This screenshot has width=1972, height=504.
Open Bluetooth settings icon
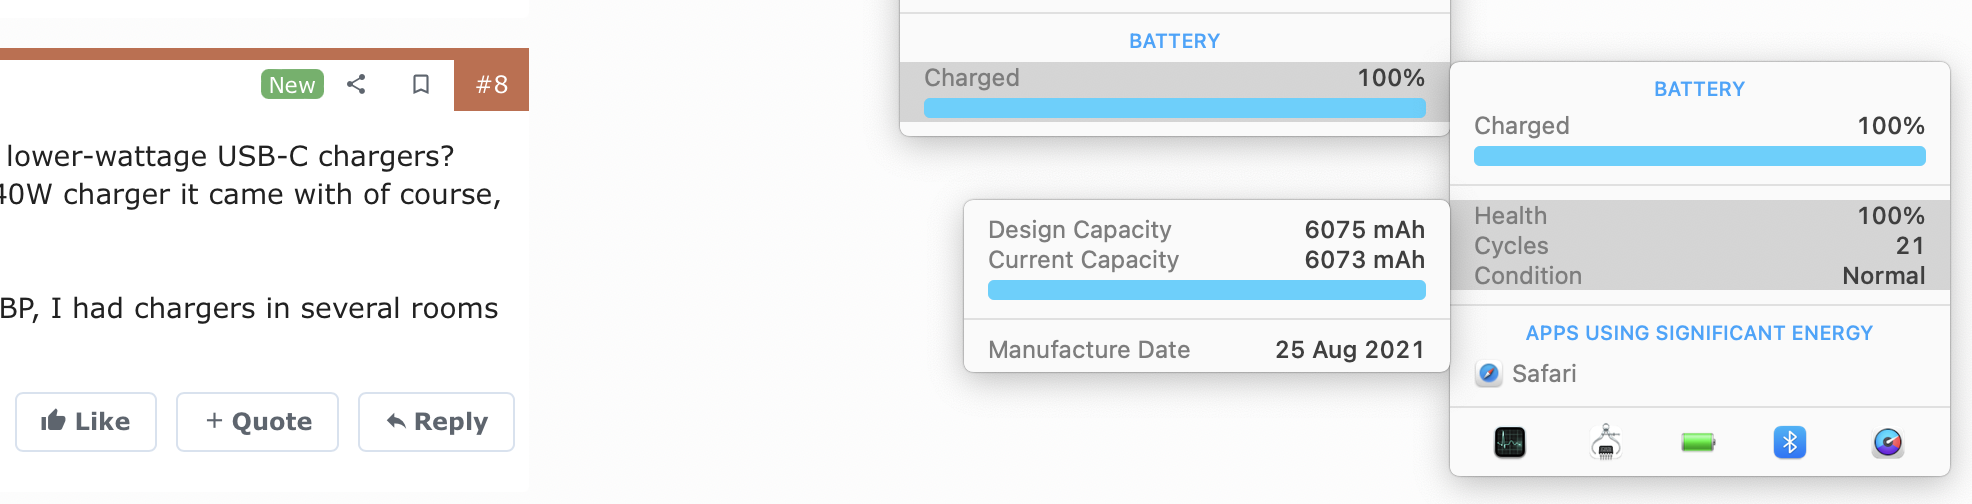pyautogui.click(x=1789, y=442)
